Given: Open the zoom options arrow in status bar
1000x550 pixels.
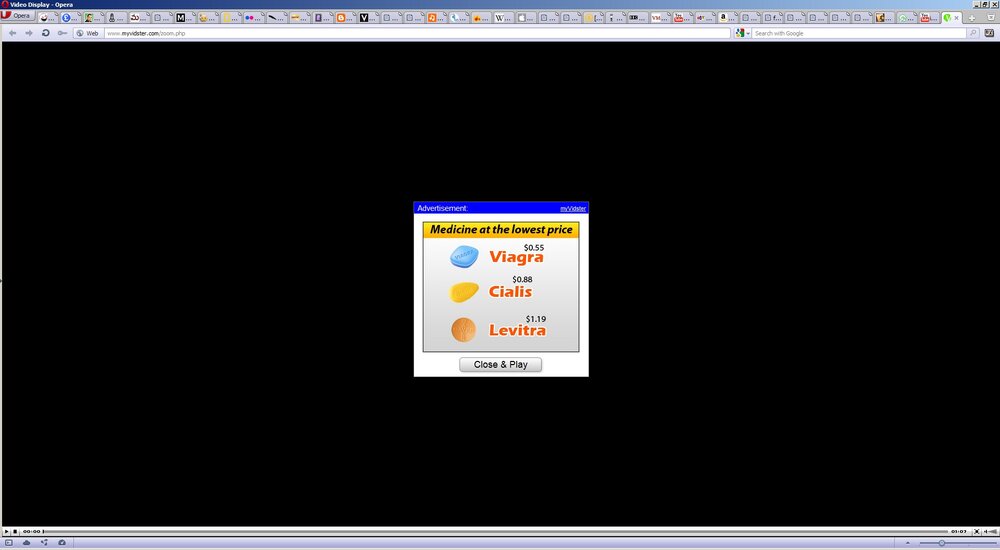Looking at the screenshot, I should click(x=908, y=543).
